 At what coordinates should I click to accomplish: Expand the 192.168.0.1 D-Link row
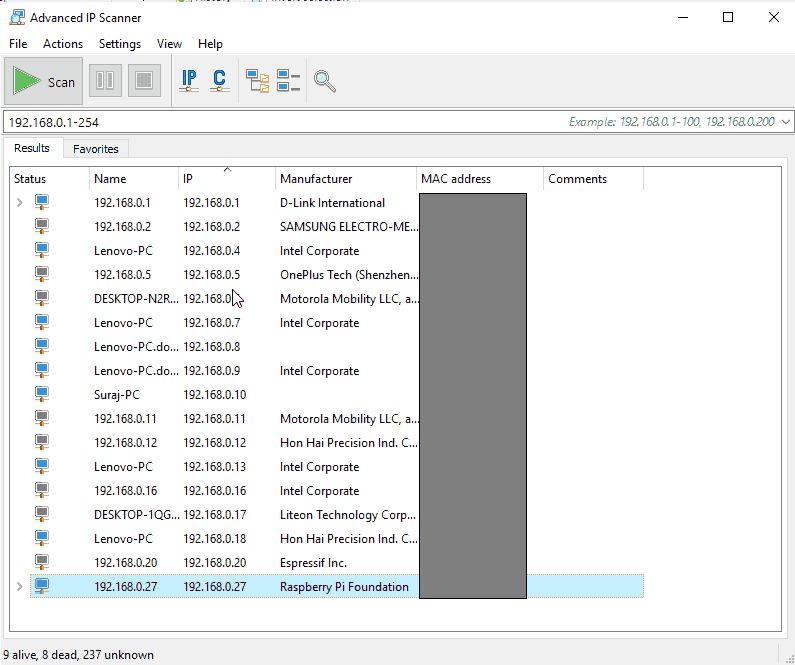(19, 203)
